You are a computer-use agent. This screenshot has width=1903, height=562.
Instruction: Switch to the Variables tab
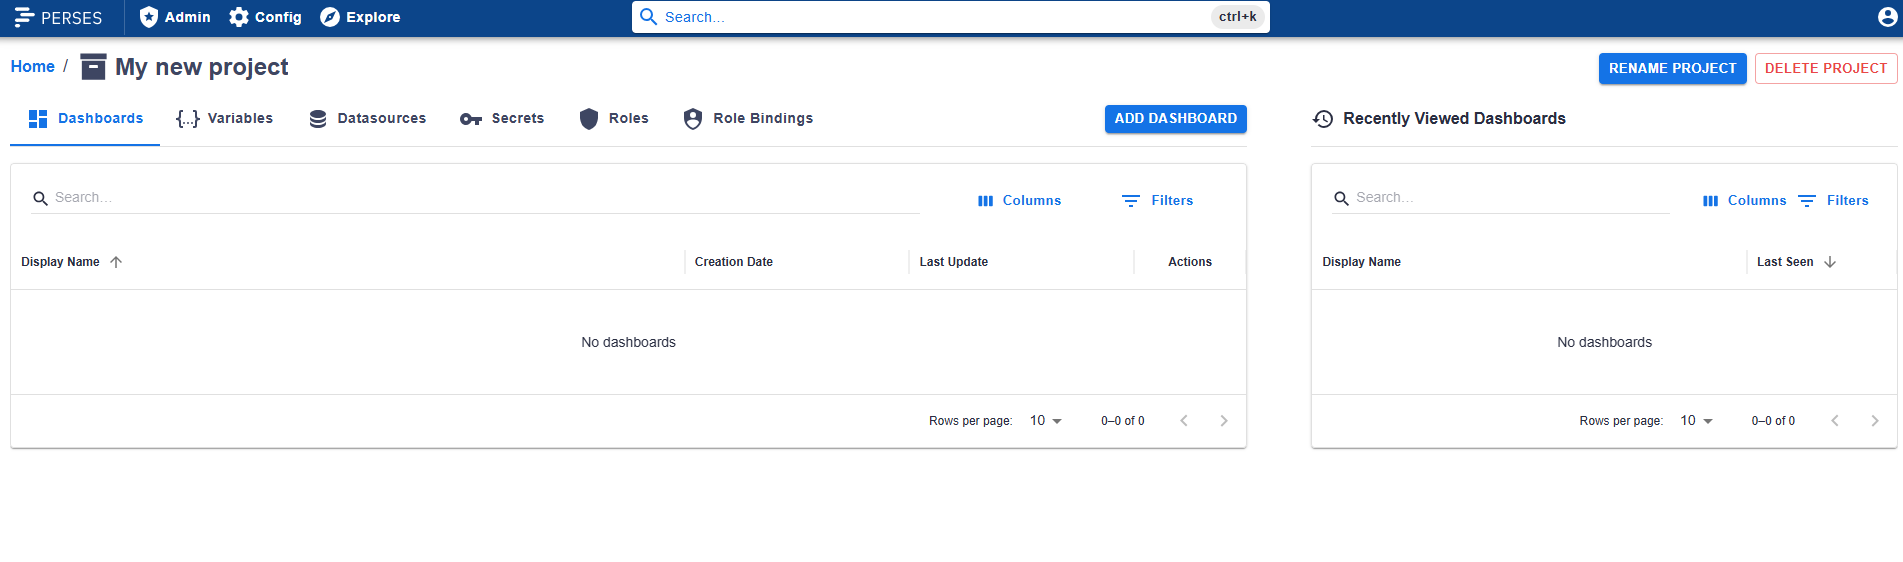click(224, 118)
